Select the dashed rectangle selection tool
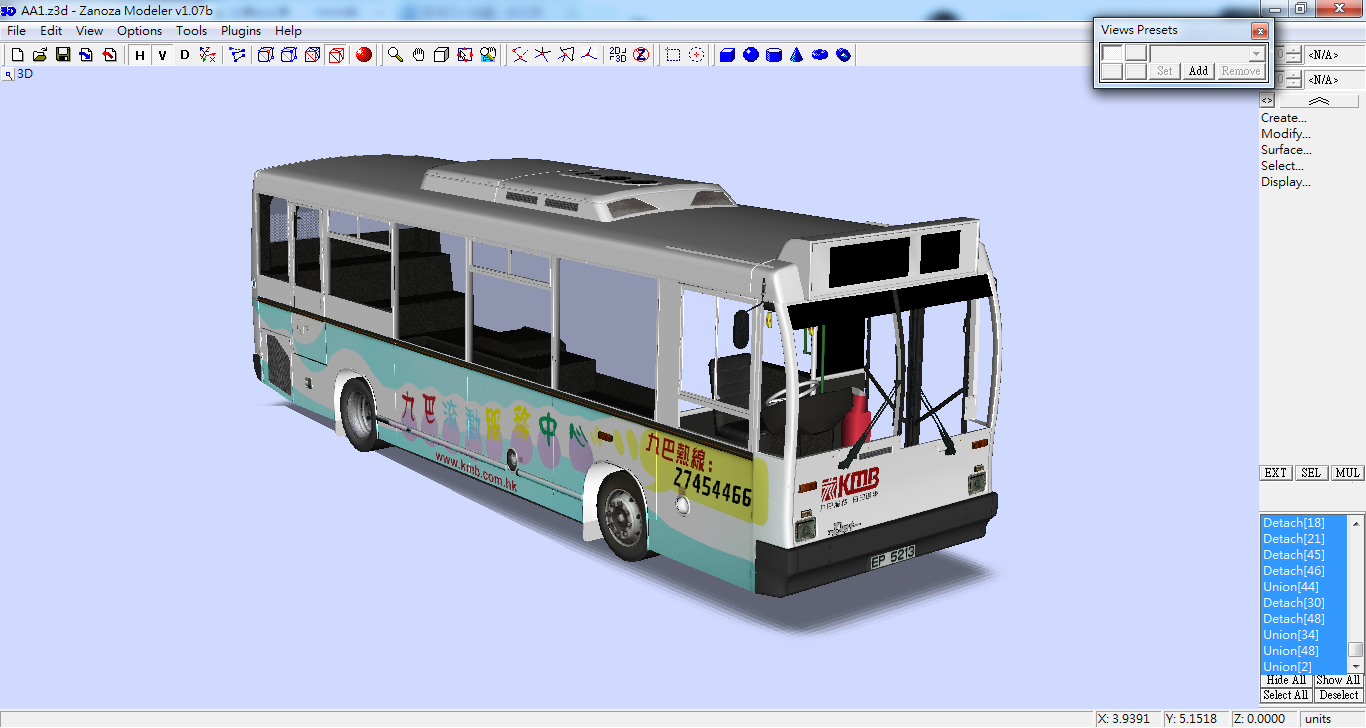 point(673,55)
